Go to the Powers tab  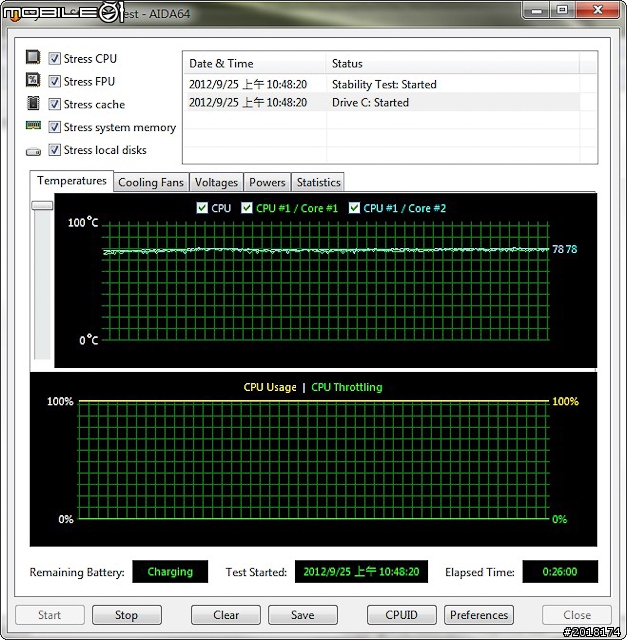click(x=267, y=182)
